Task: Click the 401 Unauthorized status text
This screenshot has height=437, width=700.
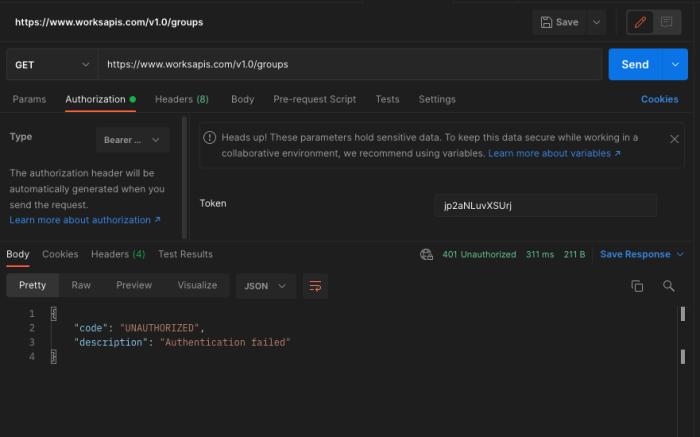Action: [479, 254]
